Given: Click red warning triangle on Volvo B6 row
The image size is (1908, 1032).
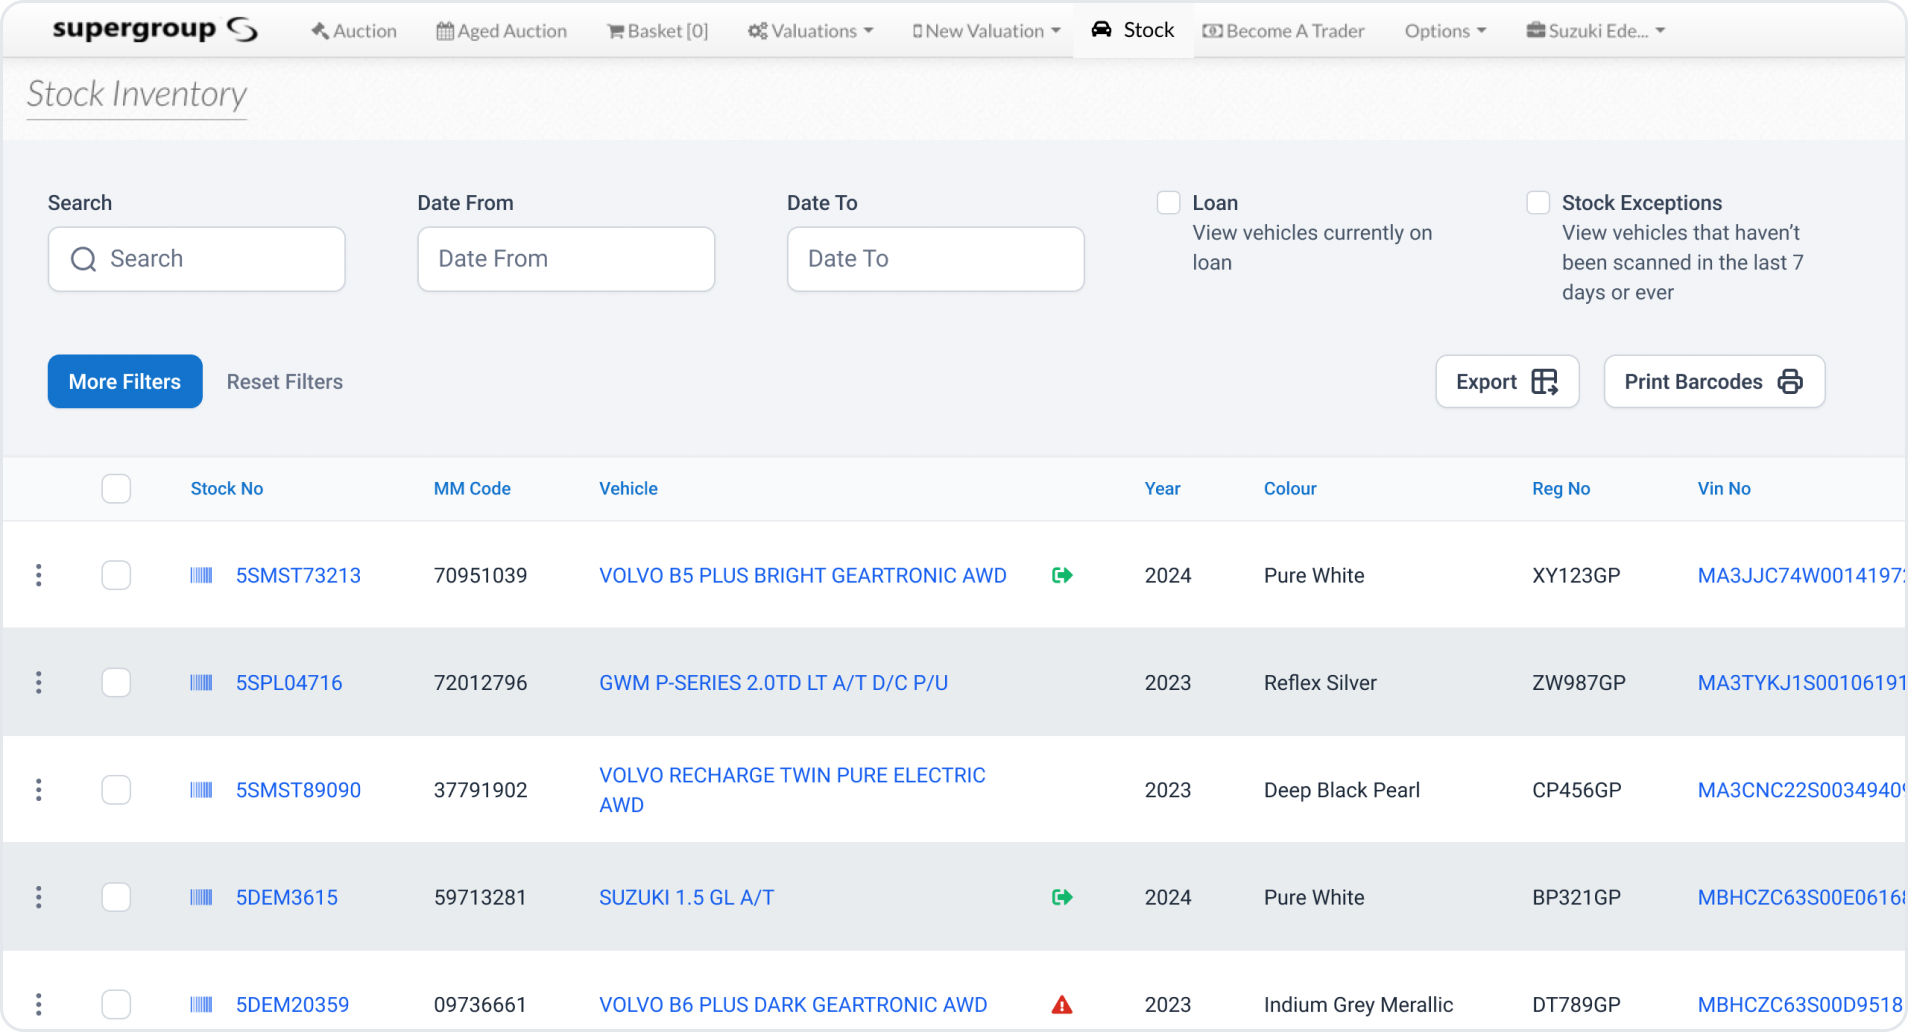Looking at the screenshot, I should tap(1062, 1005).
